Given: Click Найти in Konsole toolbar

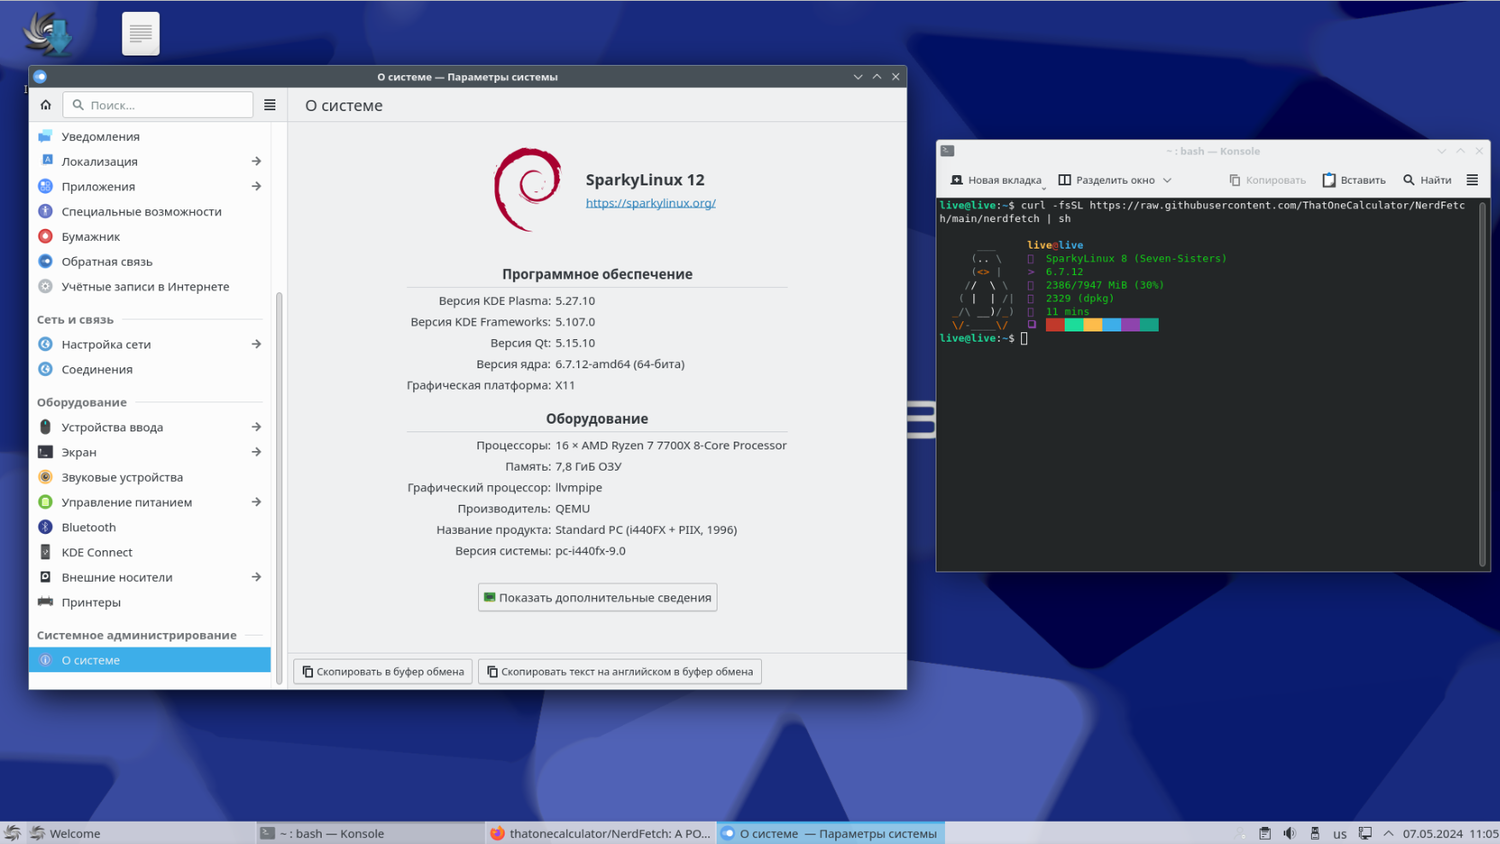Looking at the screenshot, I should (x=1427, y=180).
